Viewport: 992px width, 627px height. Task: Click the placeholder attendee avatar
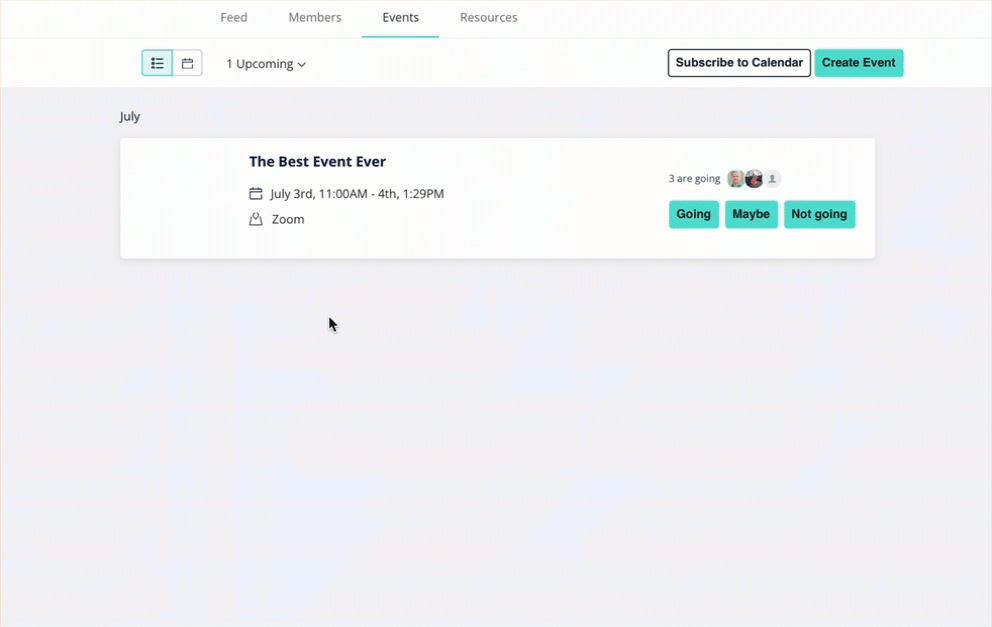pos(772,179)
